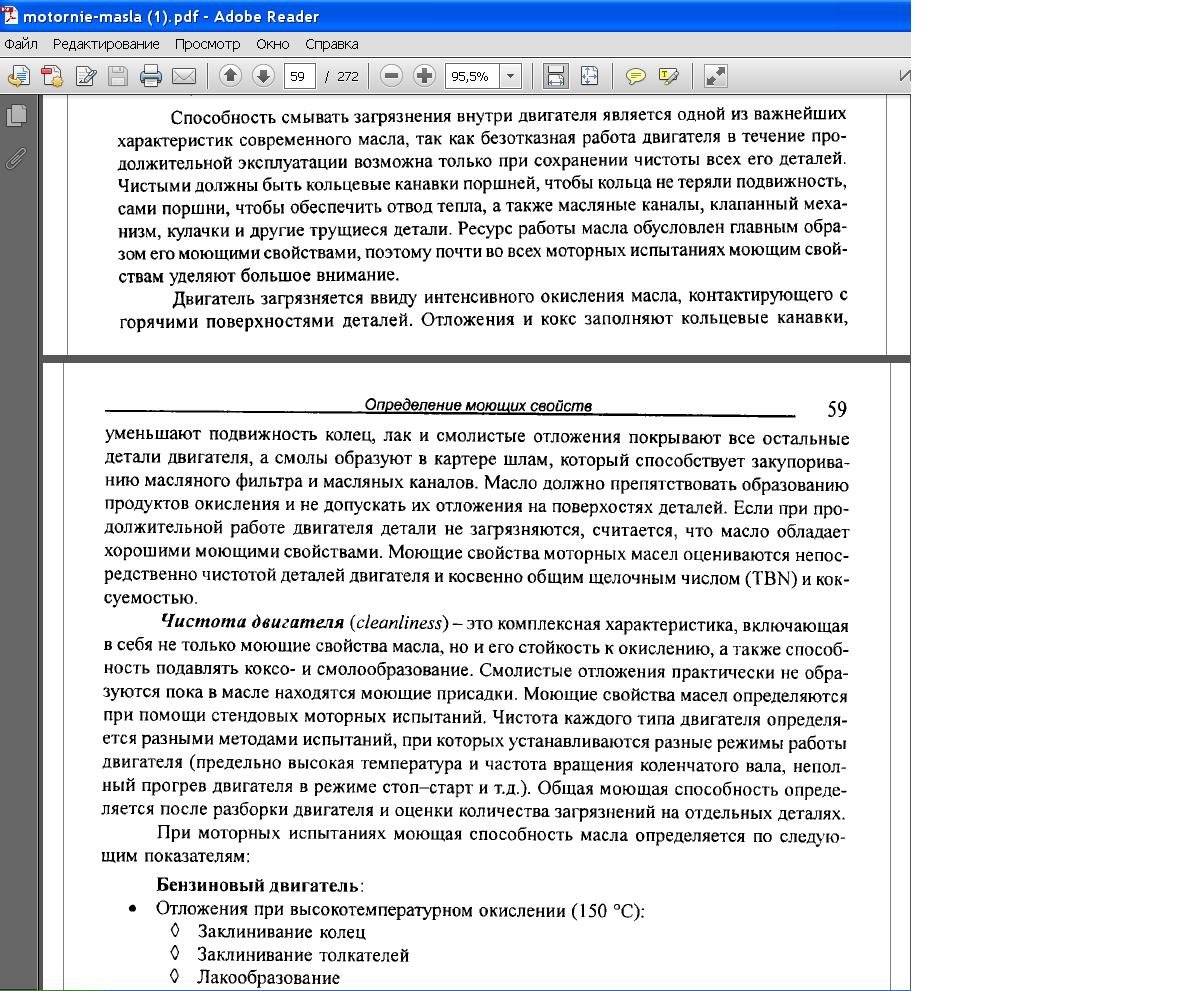The height and width of the screenshot is (991, 1194).
Task: Click the Open file toolbar icon
Action: (x=19, y=76)
